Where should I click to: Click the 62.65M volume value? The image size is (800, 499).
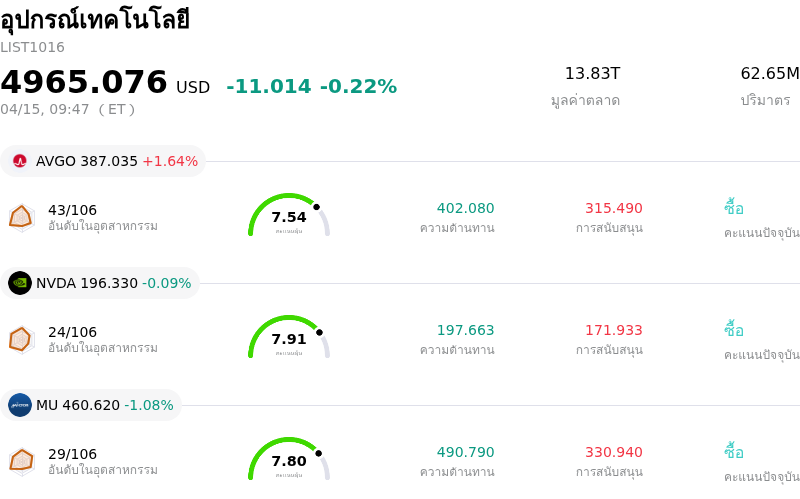[x=769, y=74]
